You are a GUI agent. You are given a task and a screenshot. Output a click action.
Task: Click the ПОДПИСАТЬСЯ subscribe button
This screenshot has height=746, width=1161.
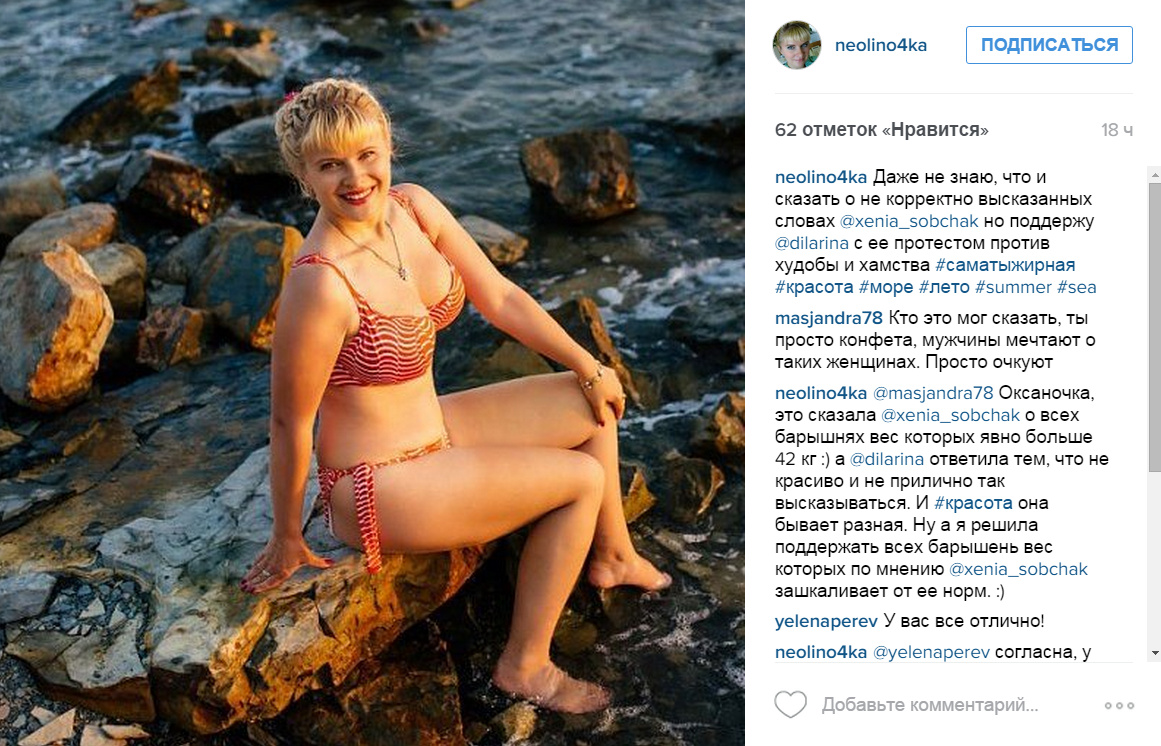pos(1049,45)
